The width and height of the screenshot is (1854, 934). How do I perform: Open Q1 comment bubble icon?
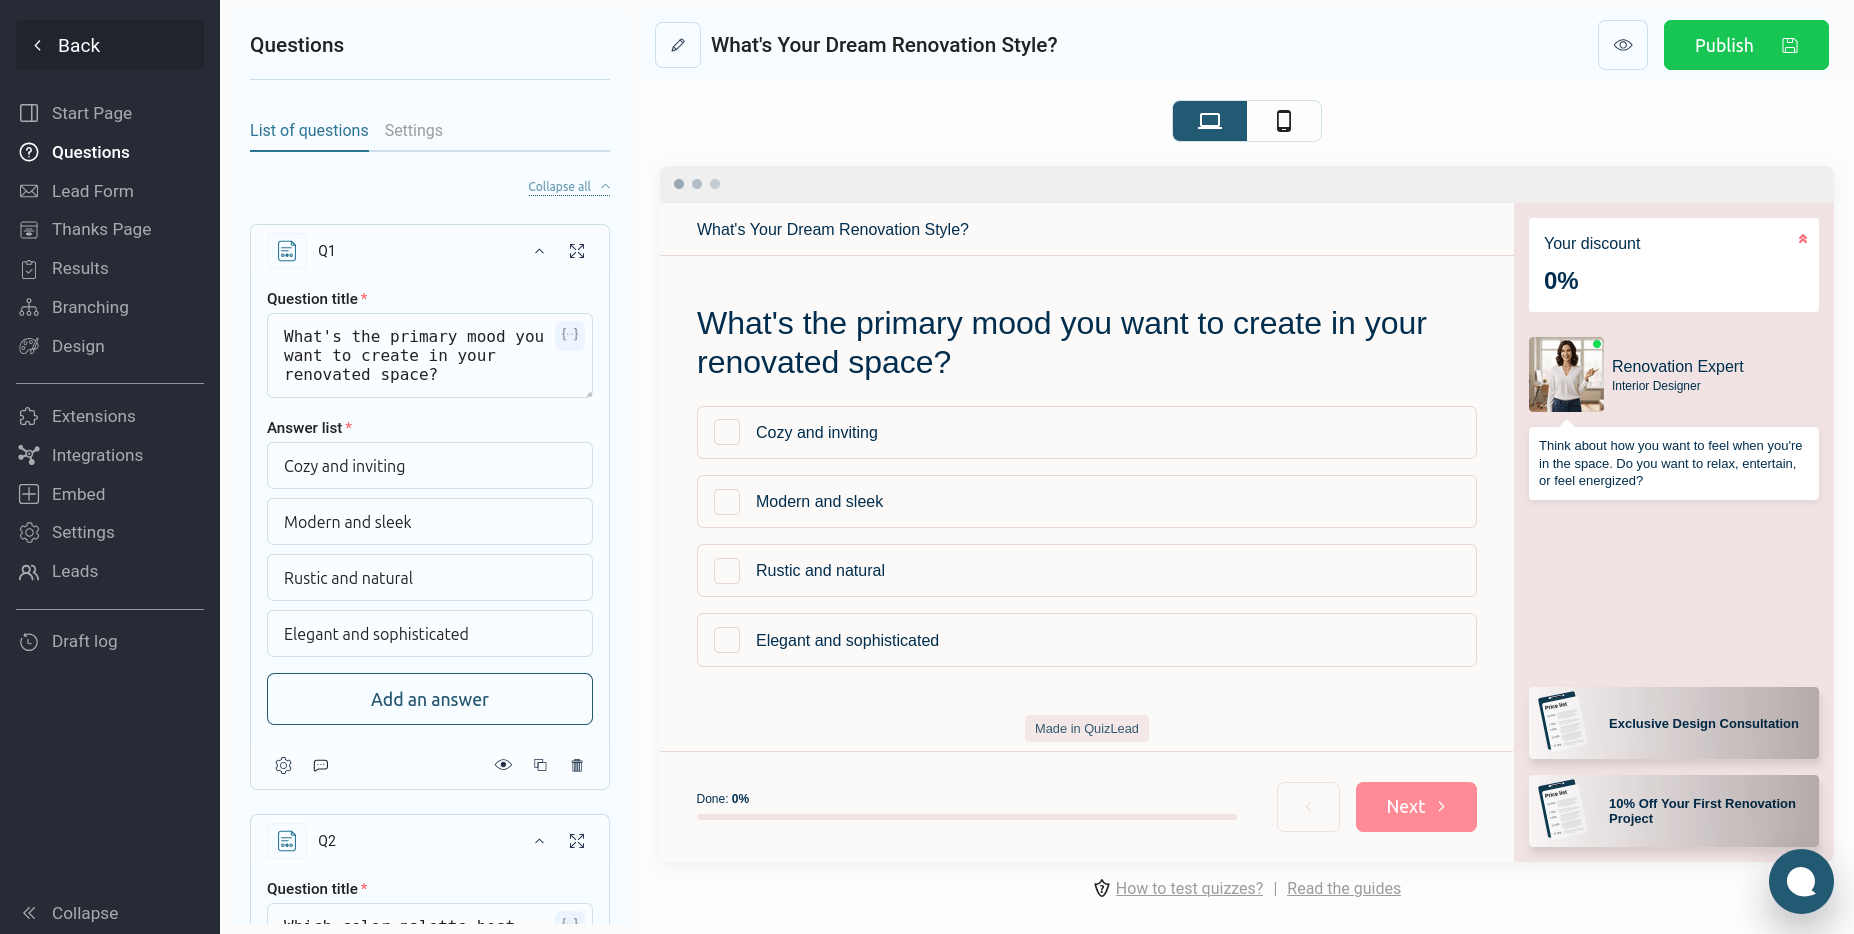pyautogui.click(x=321, y=765)
